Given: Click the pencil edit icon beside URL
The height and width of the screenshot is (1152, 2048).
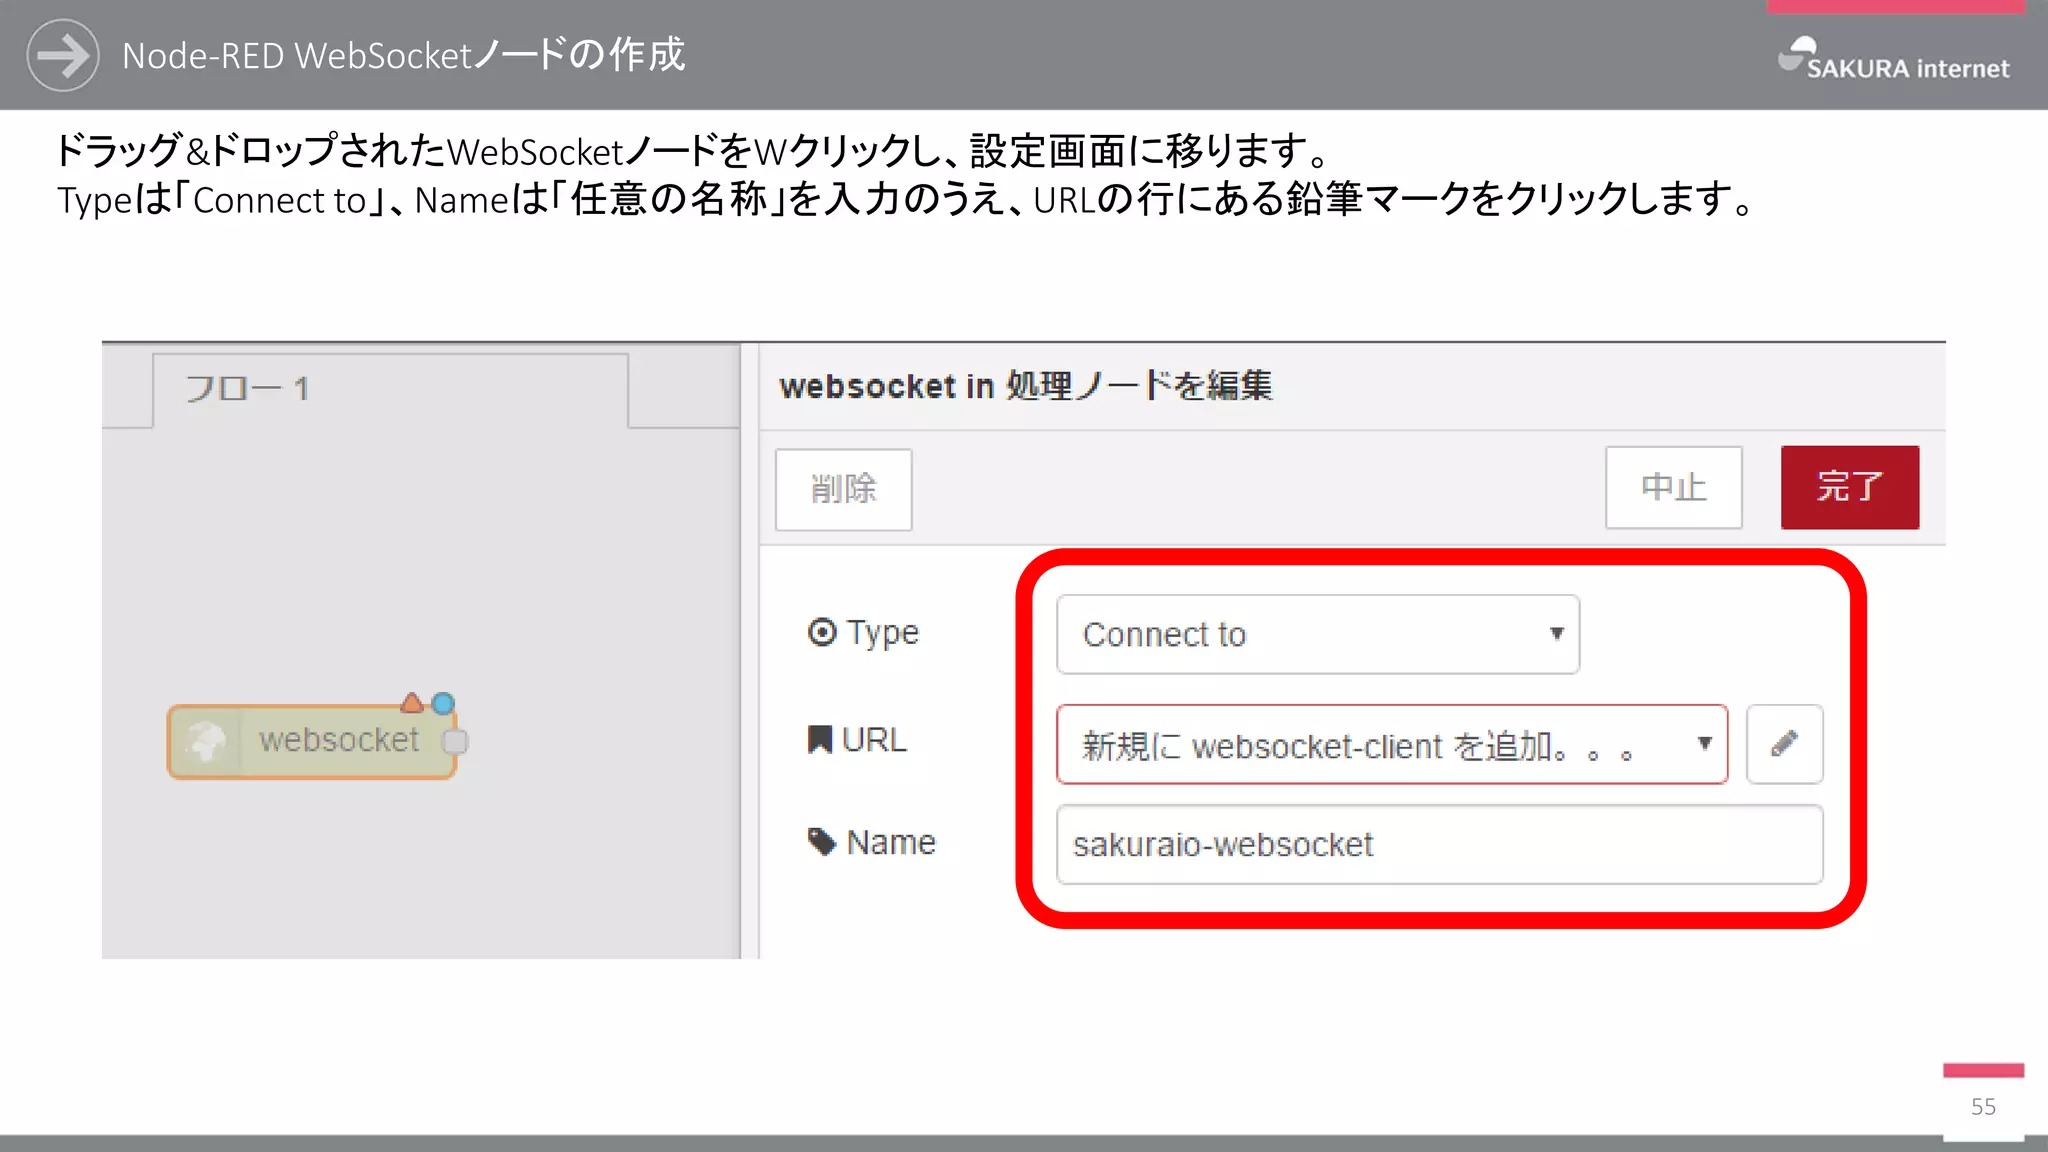Looking at the screenshot, I should tap(1784, 744).
